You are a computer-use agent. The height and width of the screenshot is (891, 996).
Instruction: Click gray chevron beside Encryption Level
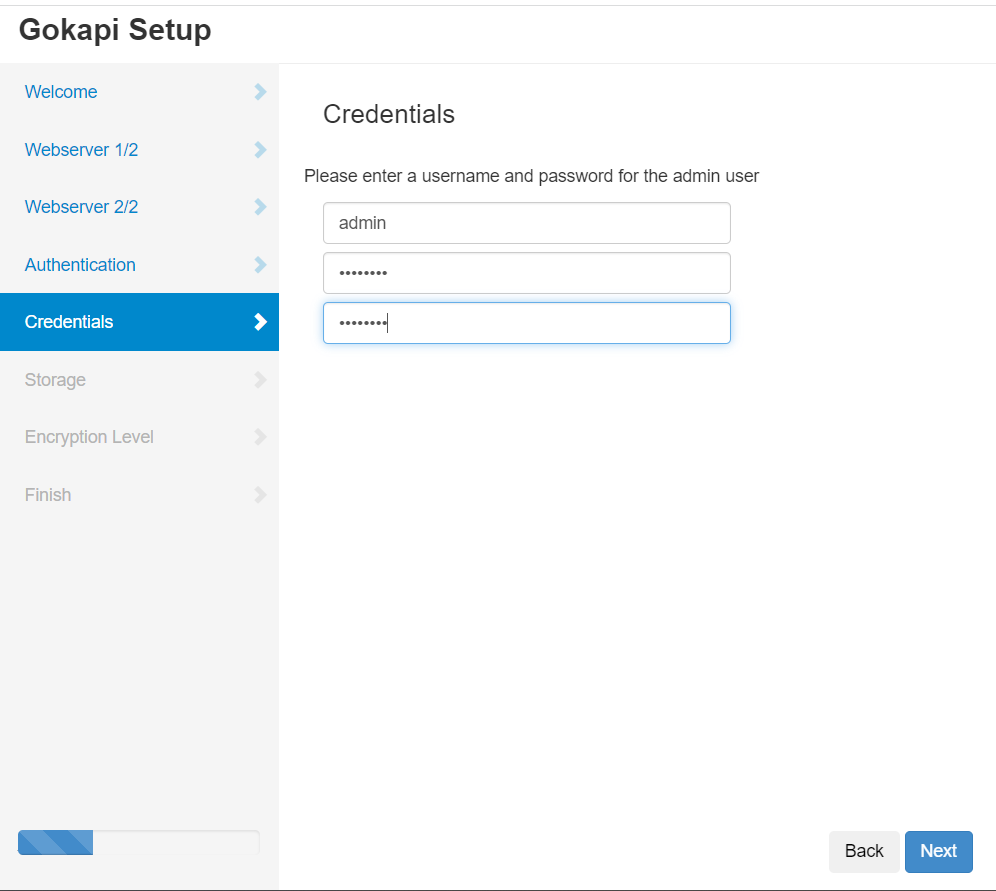point(260,437)
